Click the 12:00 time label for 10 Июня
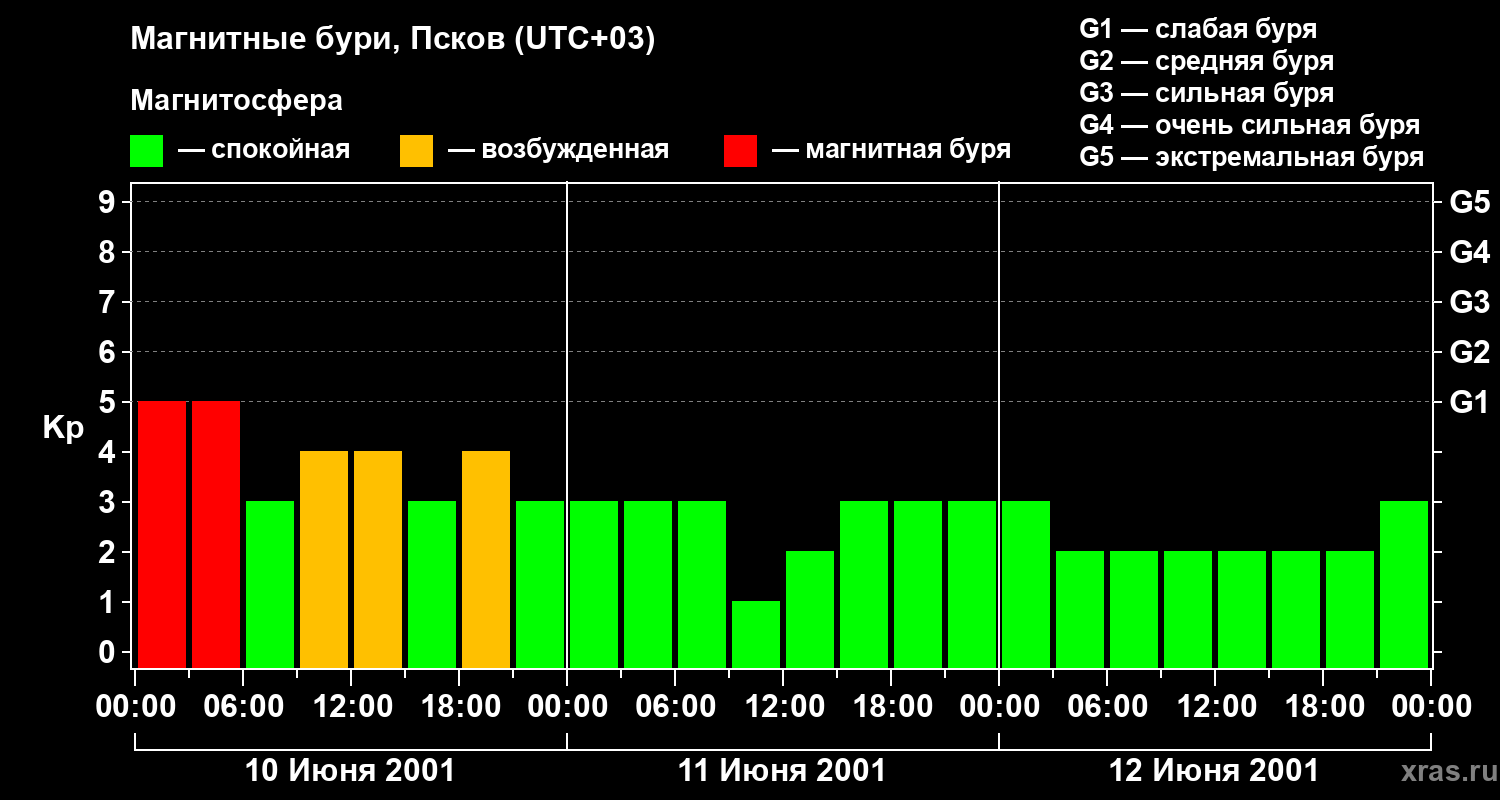1500x800 pixels. [x=351, y=707]
